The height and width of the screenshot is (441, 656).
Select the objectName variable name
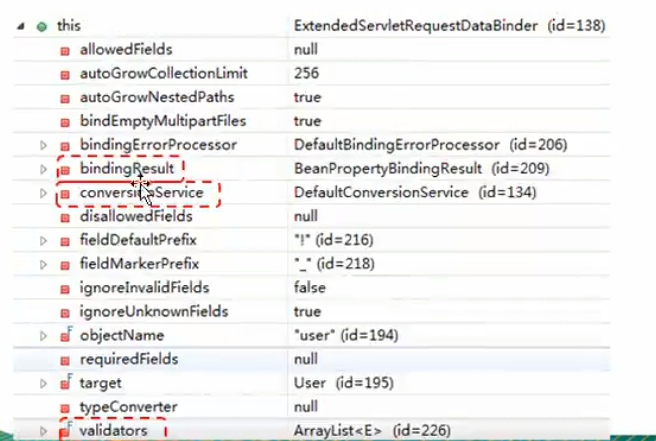tap(122, 336)
